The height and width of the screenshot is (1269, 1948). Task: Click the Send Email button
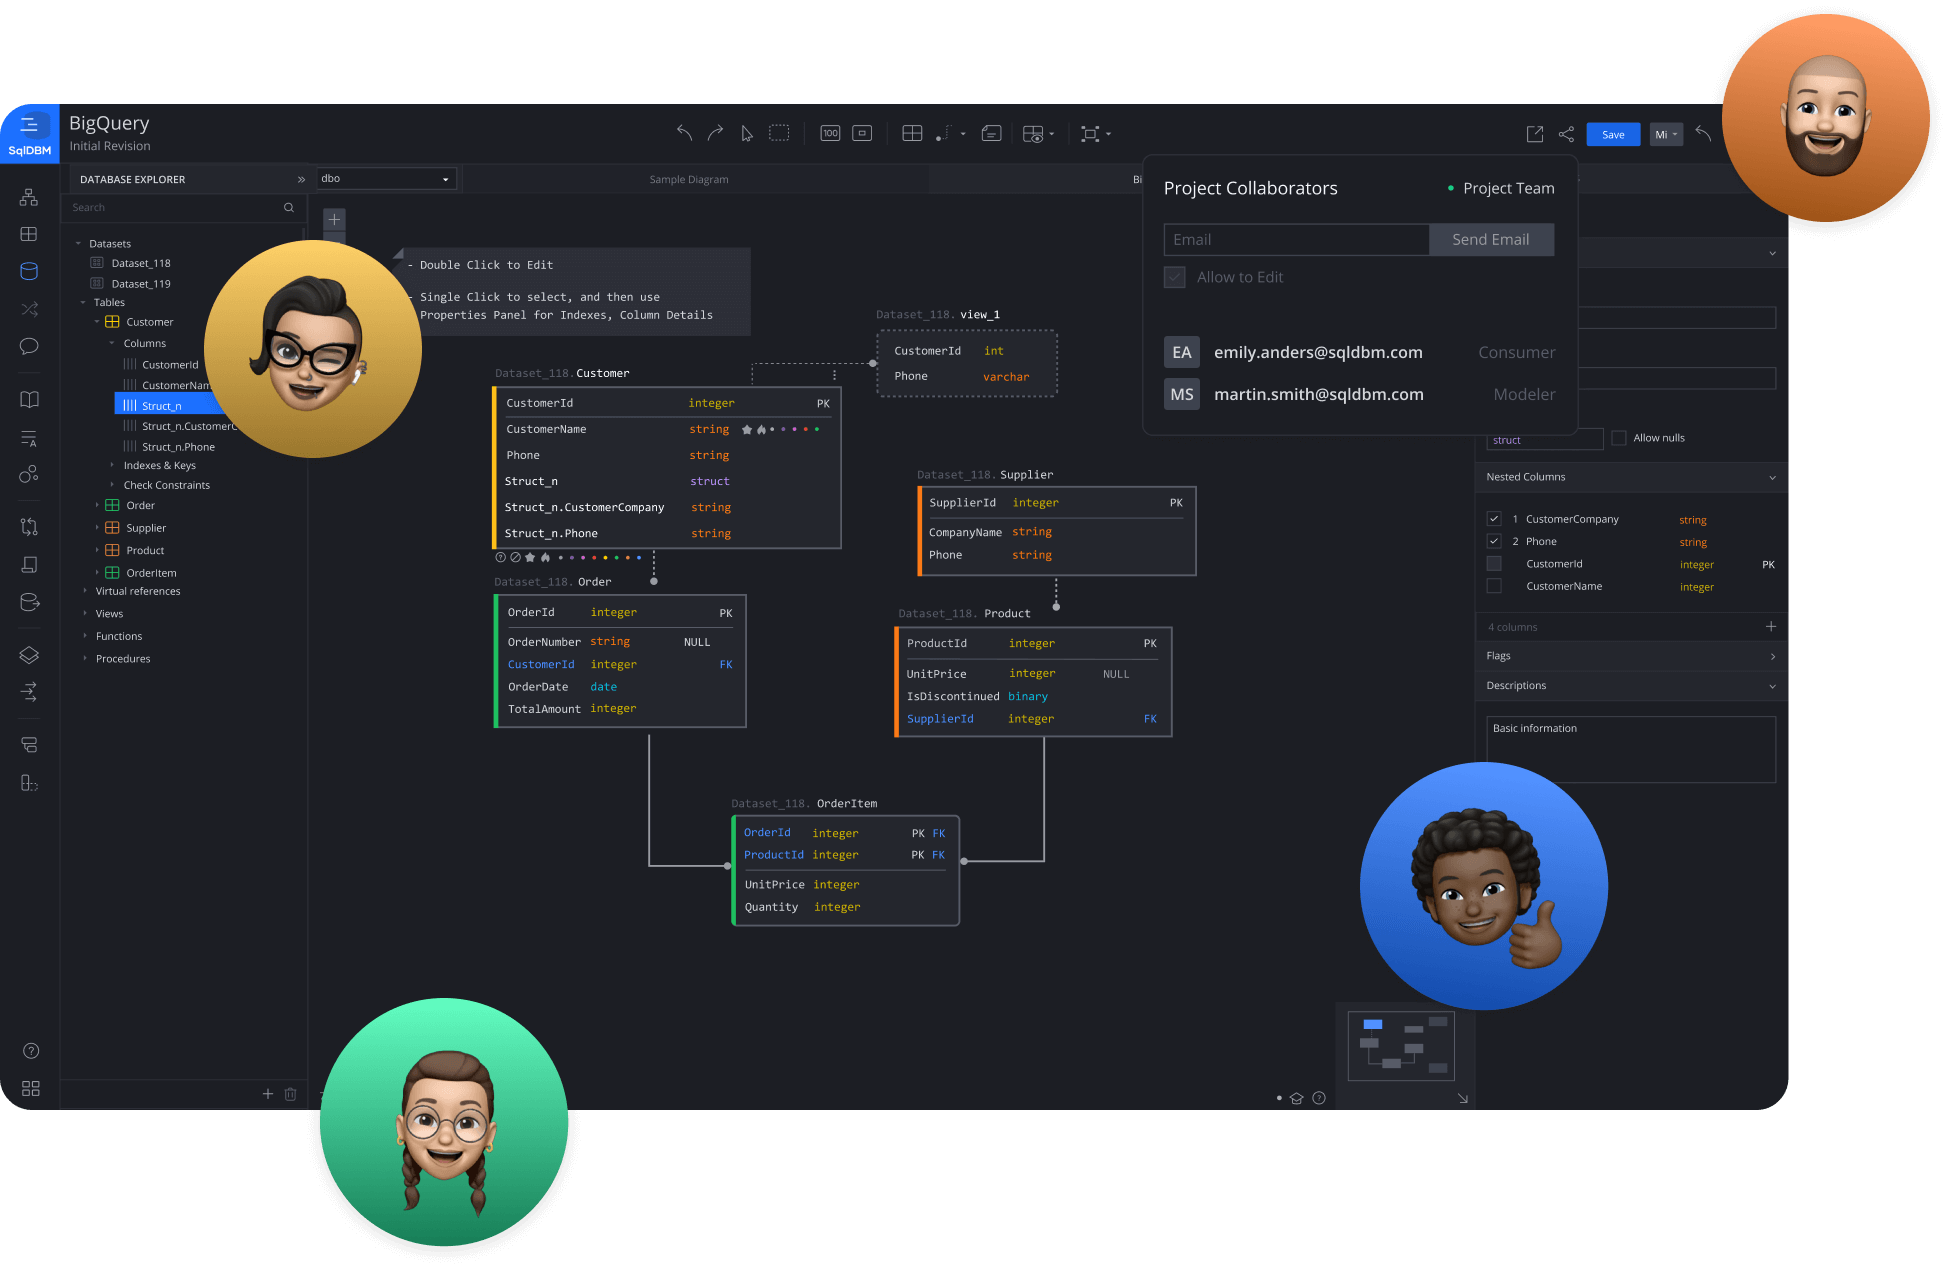(x=1491, y=240)
